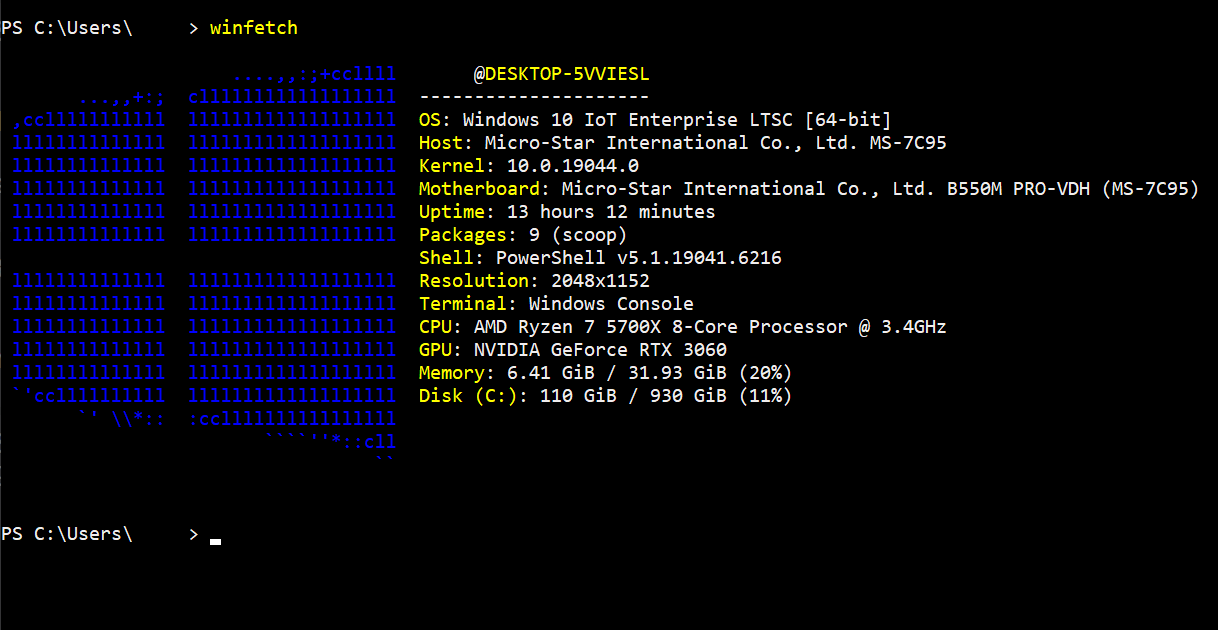The image size is (1218, 630).
Task: Click the blinking cursor at bottom prompt
Action: coord(215,541)
